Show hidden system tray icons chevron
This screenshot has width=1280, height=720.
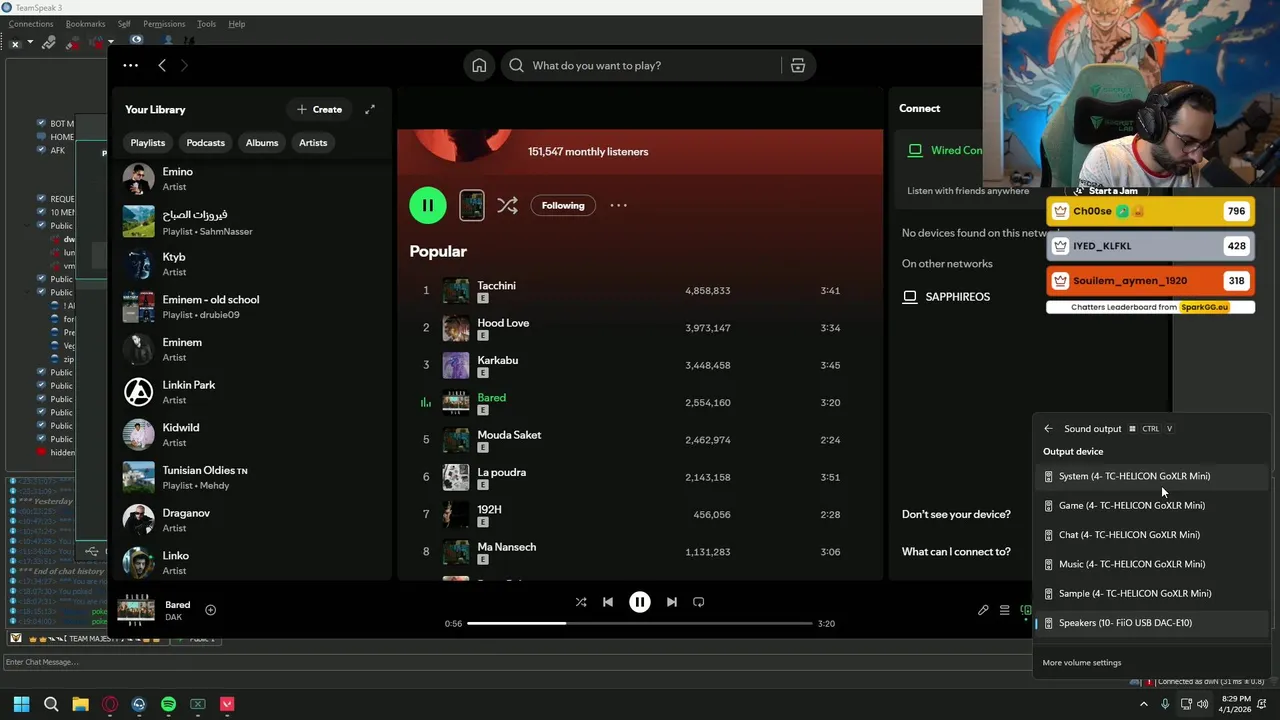pyautogui.click(x=1144, y=704)
